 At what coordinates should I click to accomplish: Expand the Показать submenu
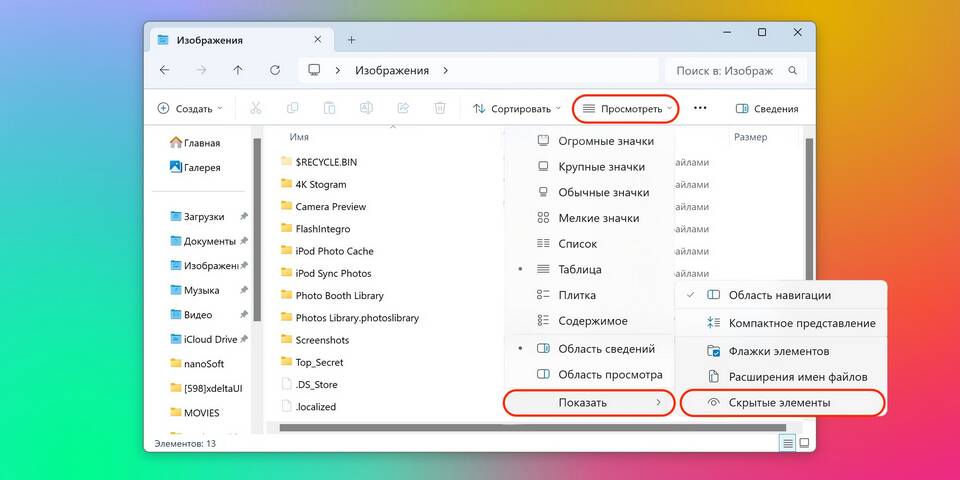[589, 403]
